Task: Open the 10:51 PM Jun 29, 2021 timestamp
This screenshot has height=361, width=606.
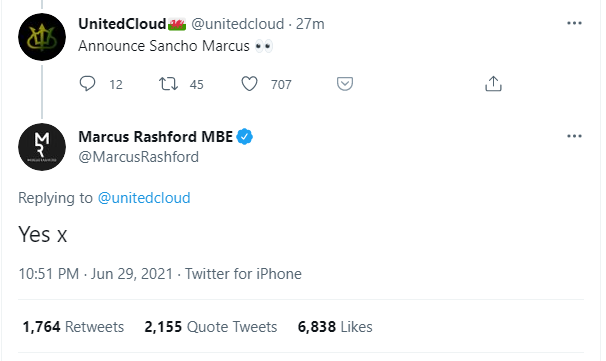Action: click(x=95, y=274)
